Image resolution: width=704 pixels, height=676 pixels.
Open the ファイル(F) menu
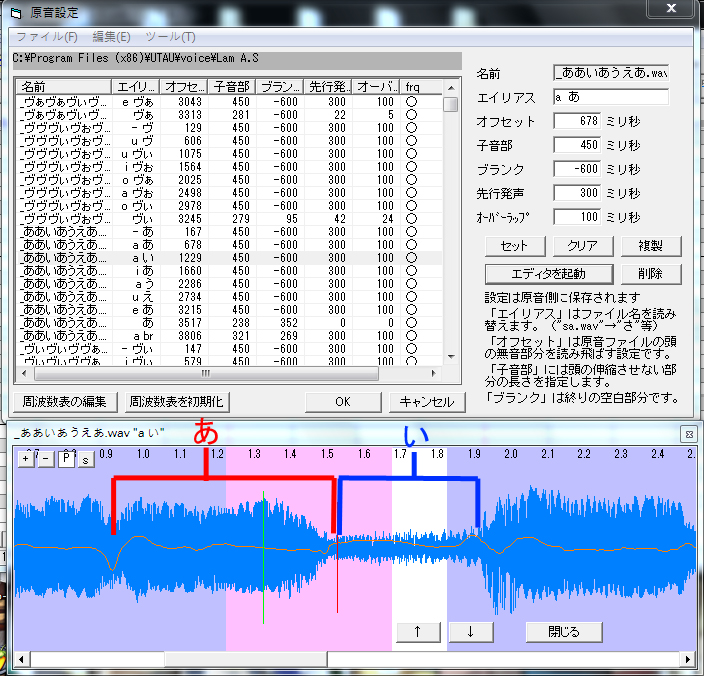point(47,37)
